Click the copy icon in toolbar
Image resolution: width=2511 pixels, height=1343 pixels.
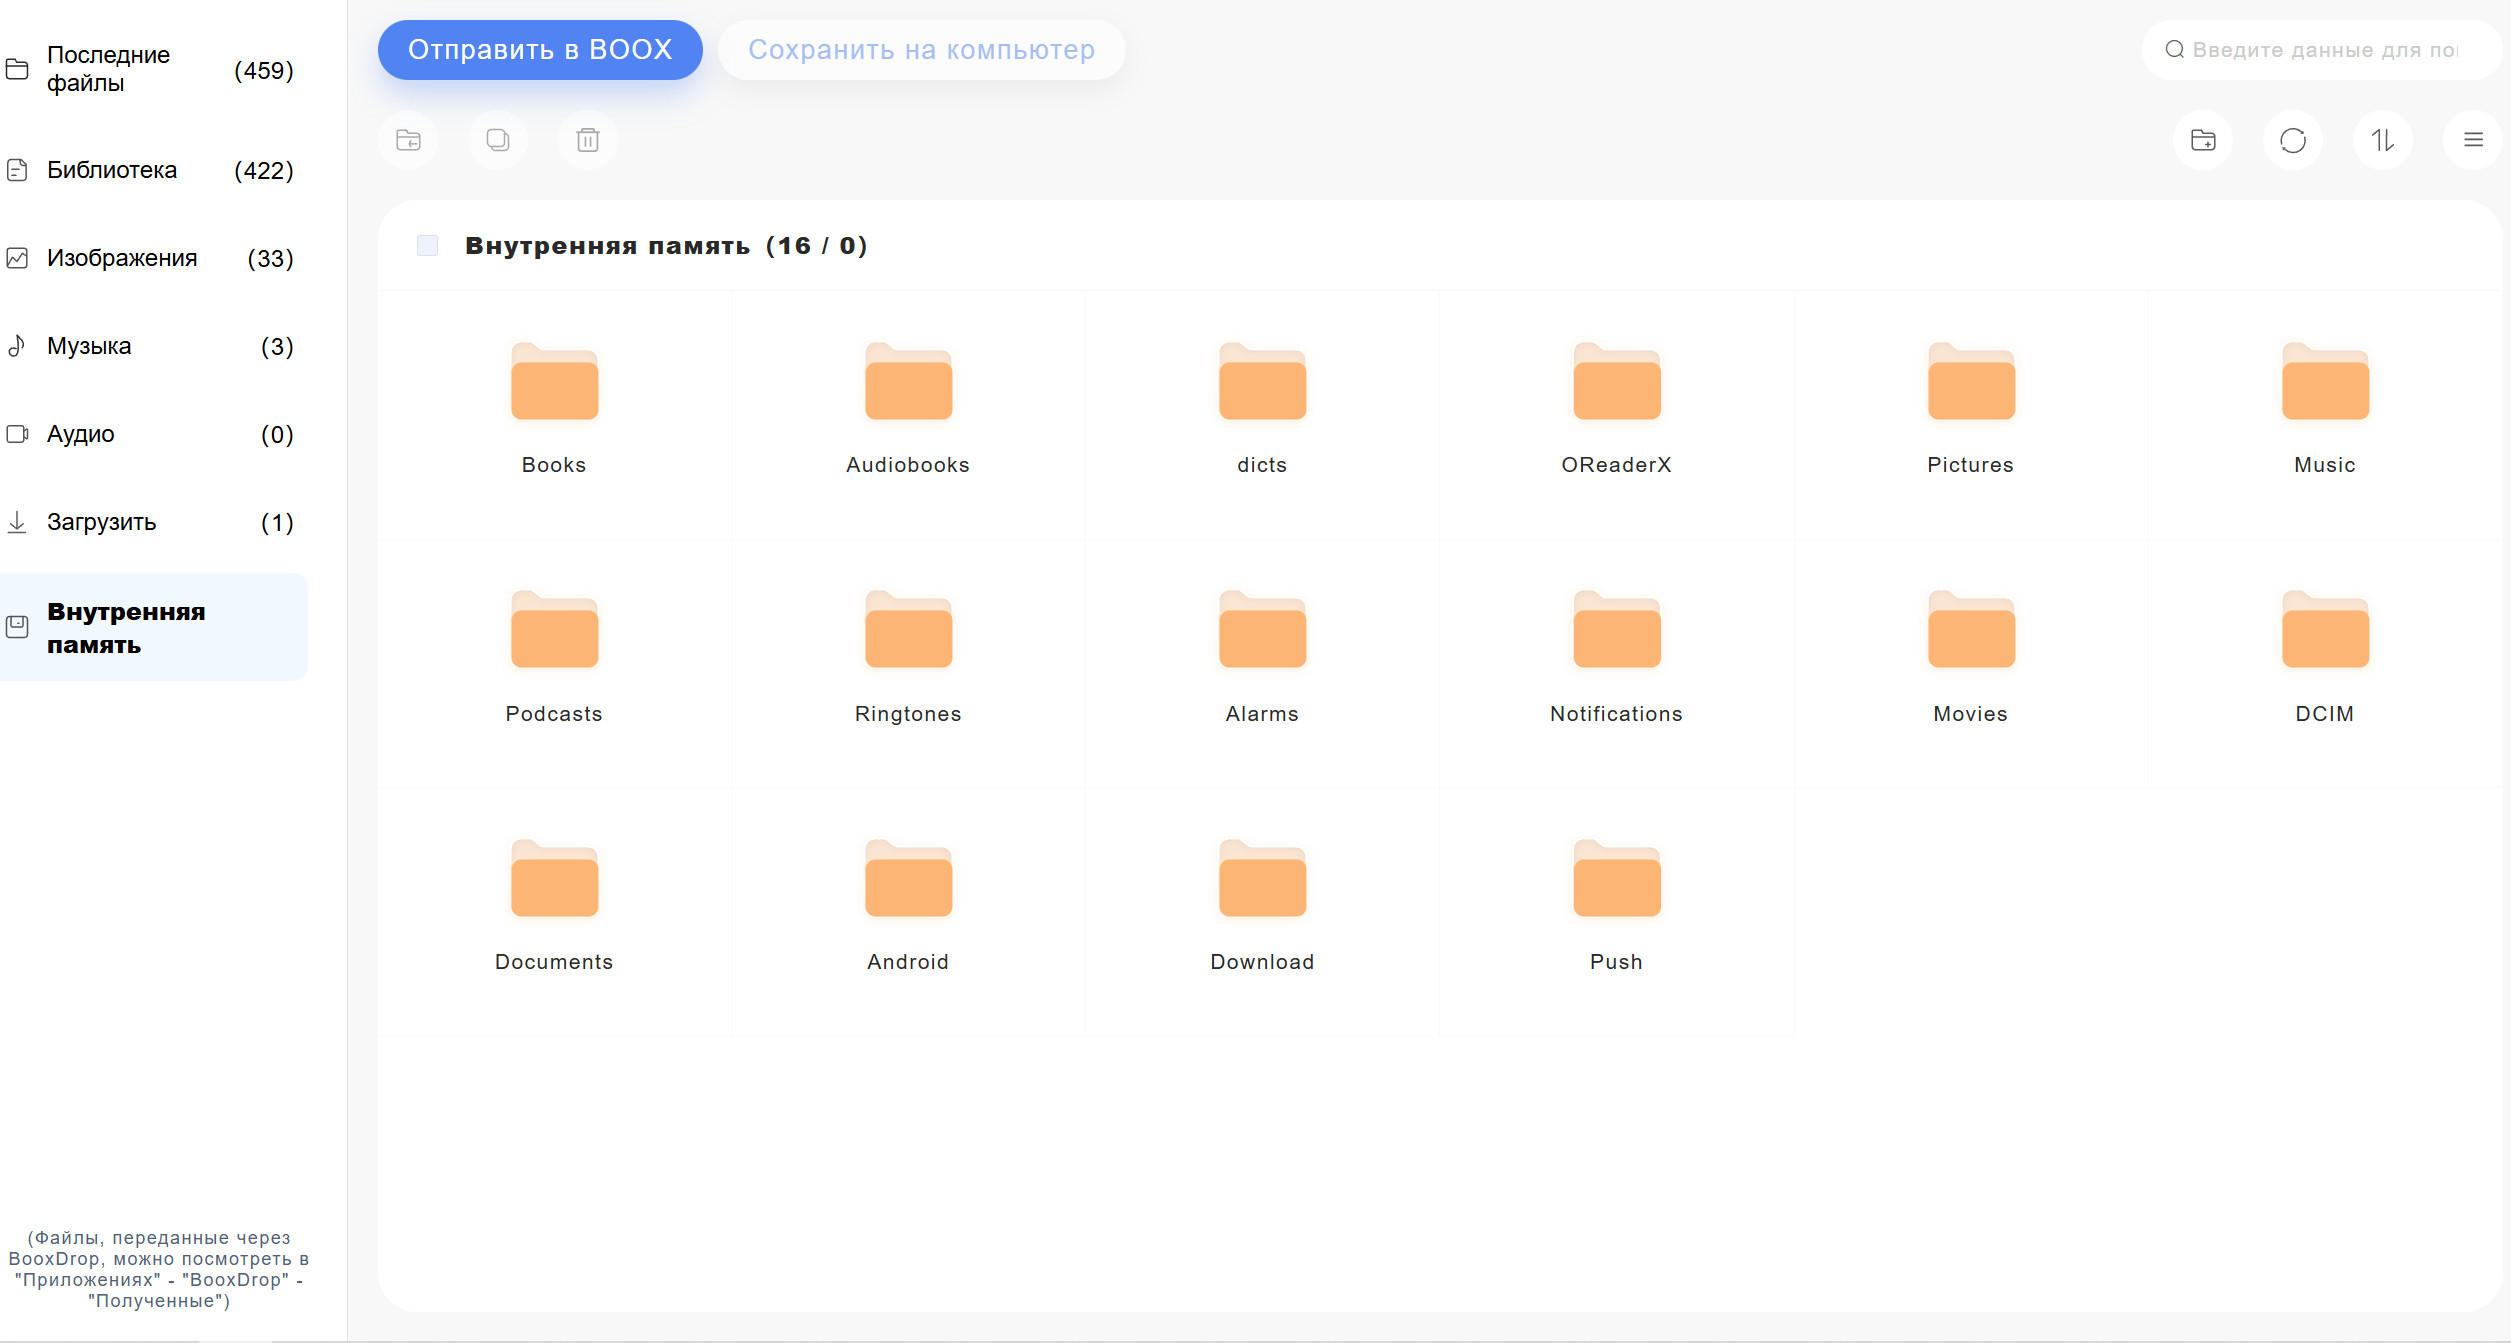(498, 140)
